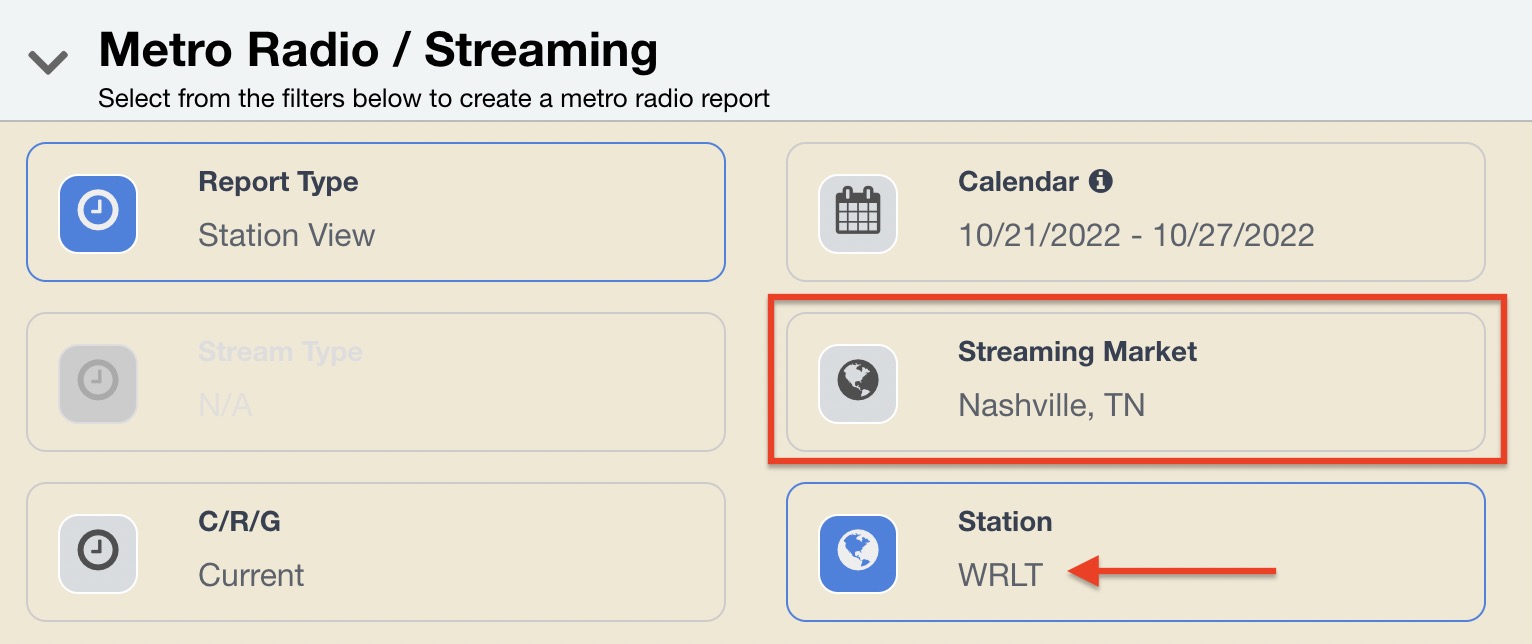Click the calendar grid icon
The height and width of the screenshot is (644, 1532).
pyautogui.click(x=858, y=213)
